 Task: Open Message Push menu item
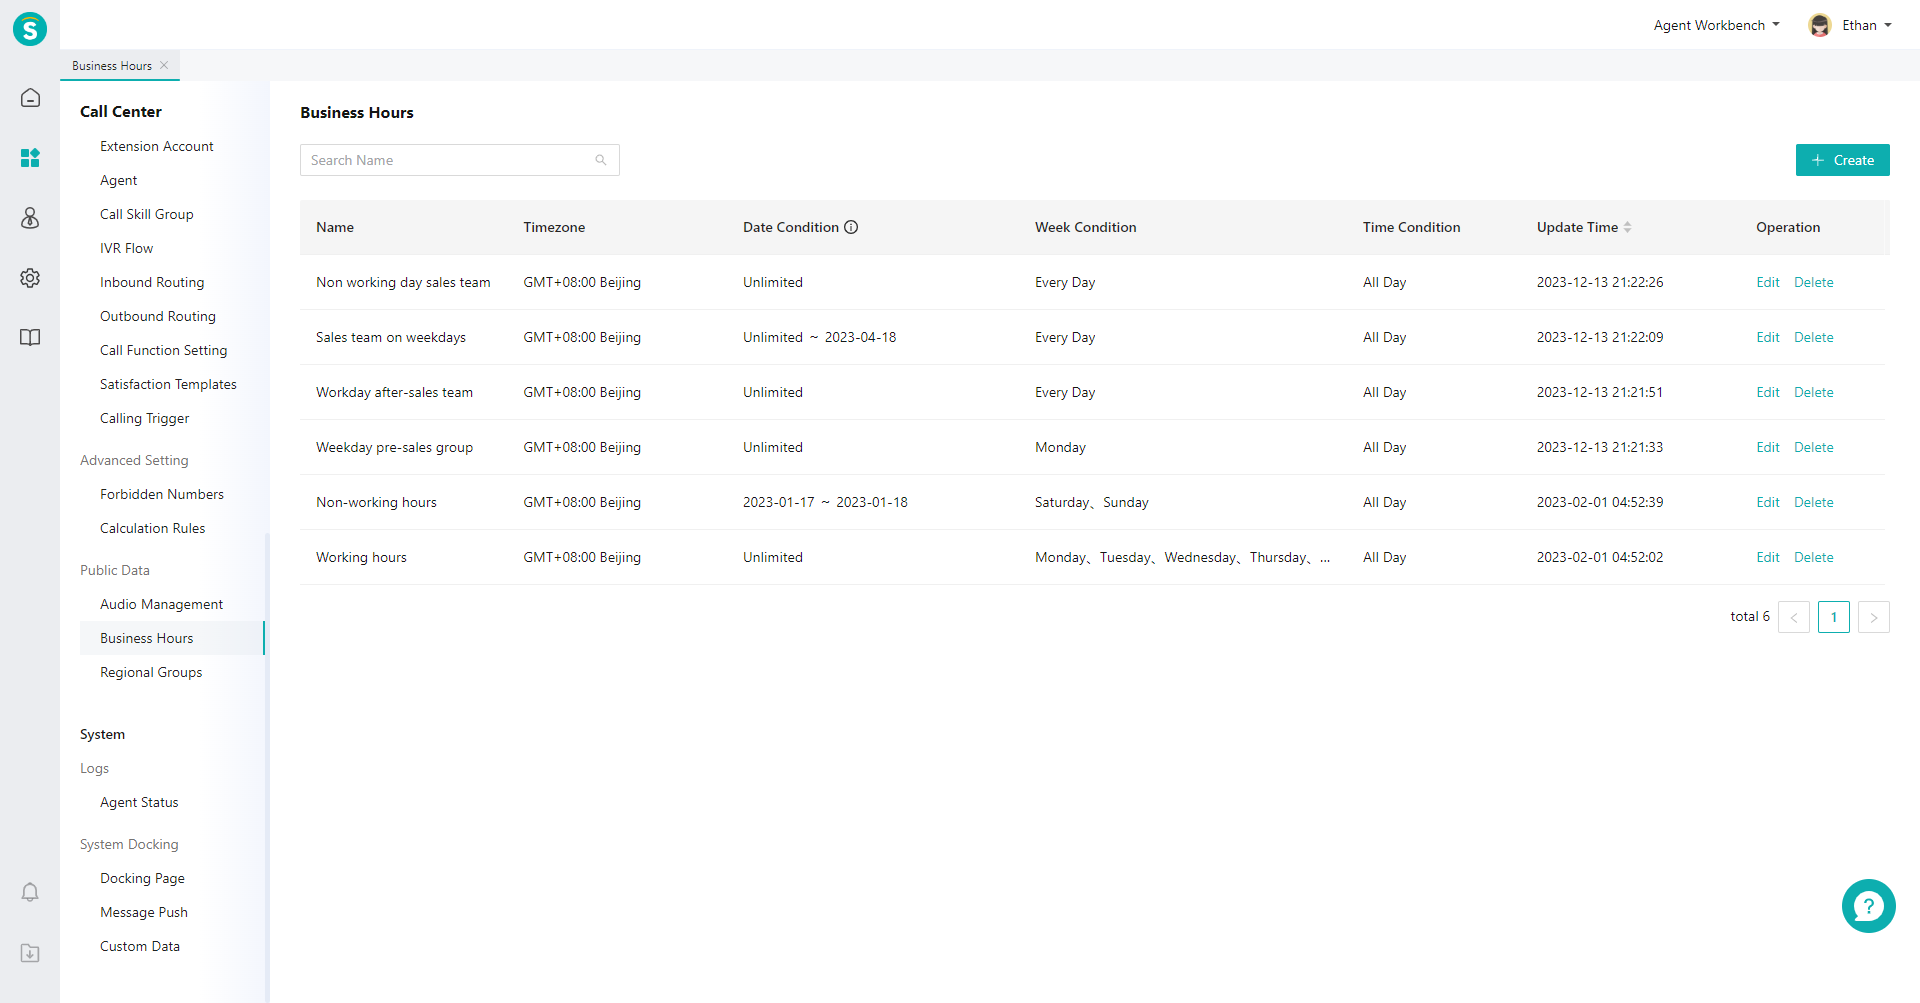tap(144, 912)
